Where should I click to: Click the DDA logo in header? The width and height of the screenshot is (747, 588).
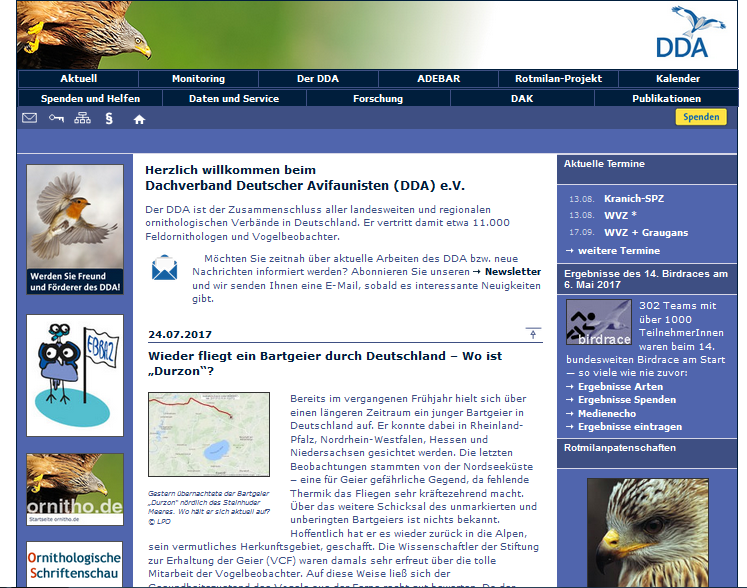690,33
